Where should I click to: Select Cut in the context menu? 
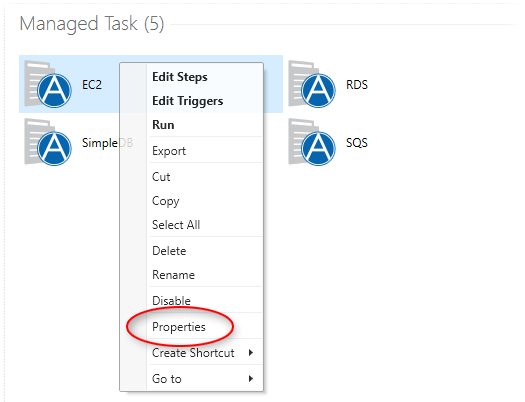(x=161, y=177)
